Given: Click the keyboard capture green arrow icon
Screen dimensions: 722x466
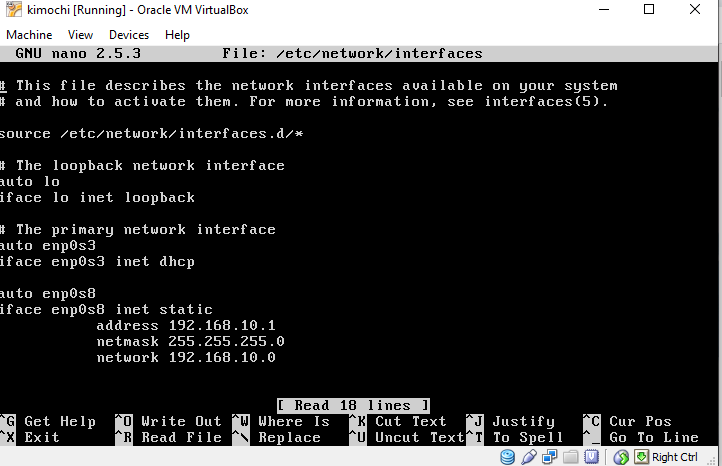Looking at the screenshot, I should click(x=641, y=457).
